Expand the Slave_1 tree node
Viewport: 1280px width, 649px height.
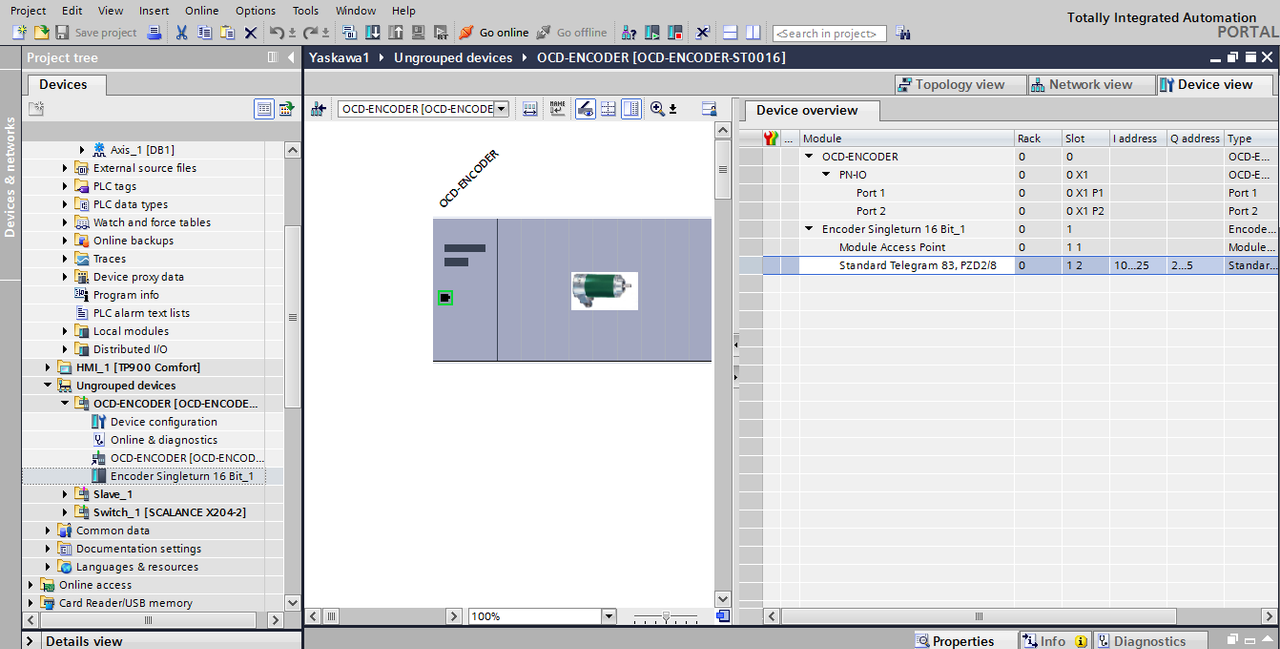tap(66, 494)
